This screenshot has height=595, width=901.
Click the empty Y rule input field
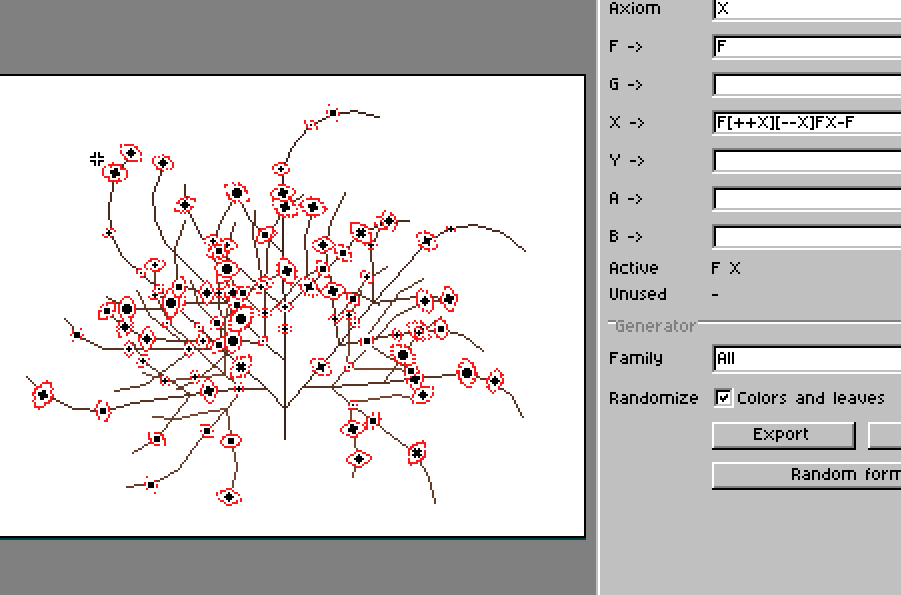[x=807, y=160]
